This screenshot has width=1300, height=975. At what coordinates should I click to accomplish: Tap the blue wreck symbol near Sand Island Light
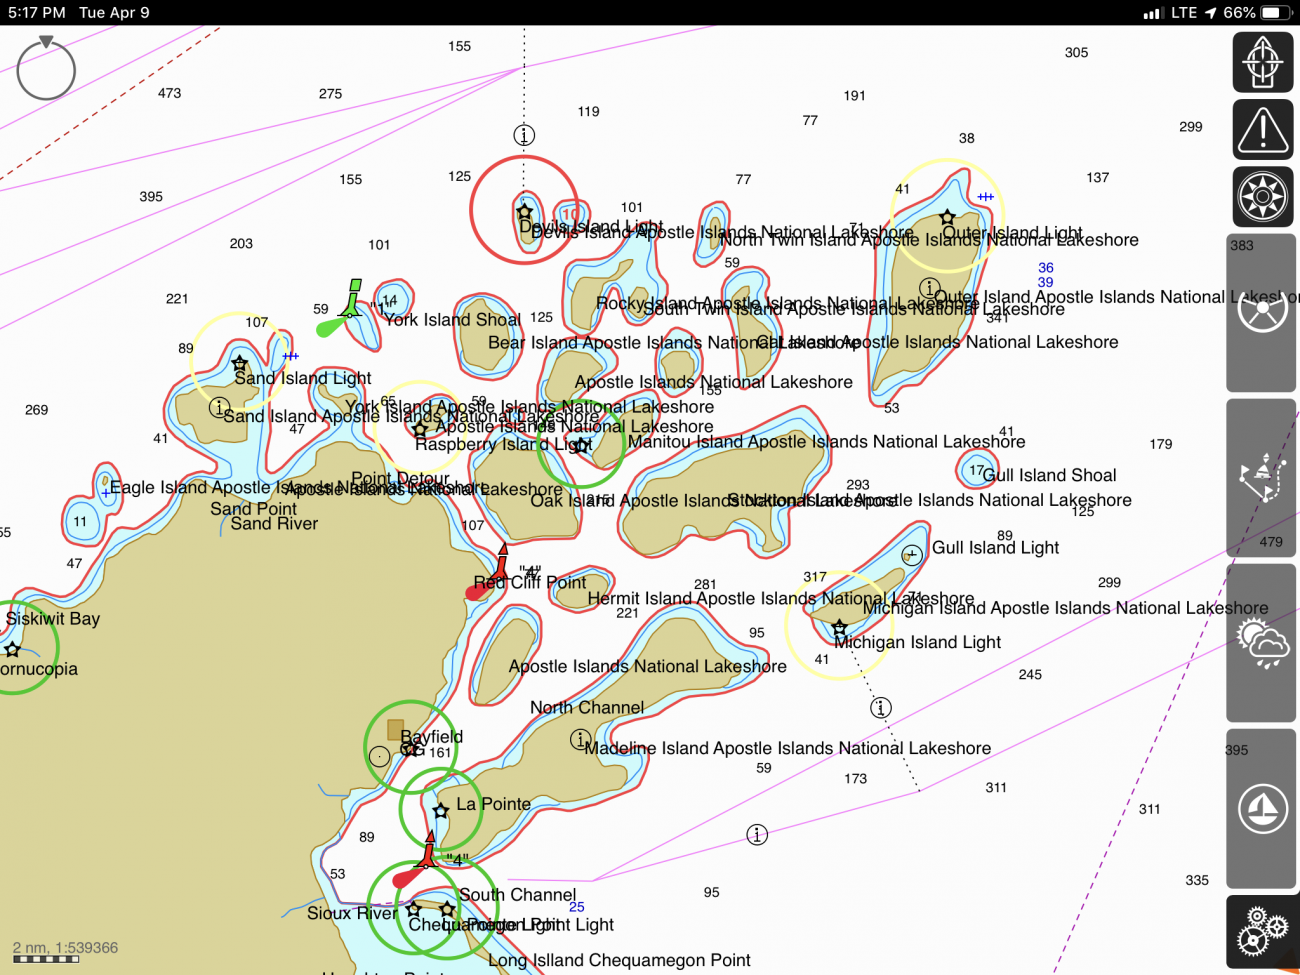291,356
